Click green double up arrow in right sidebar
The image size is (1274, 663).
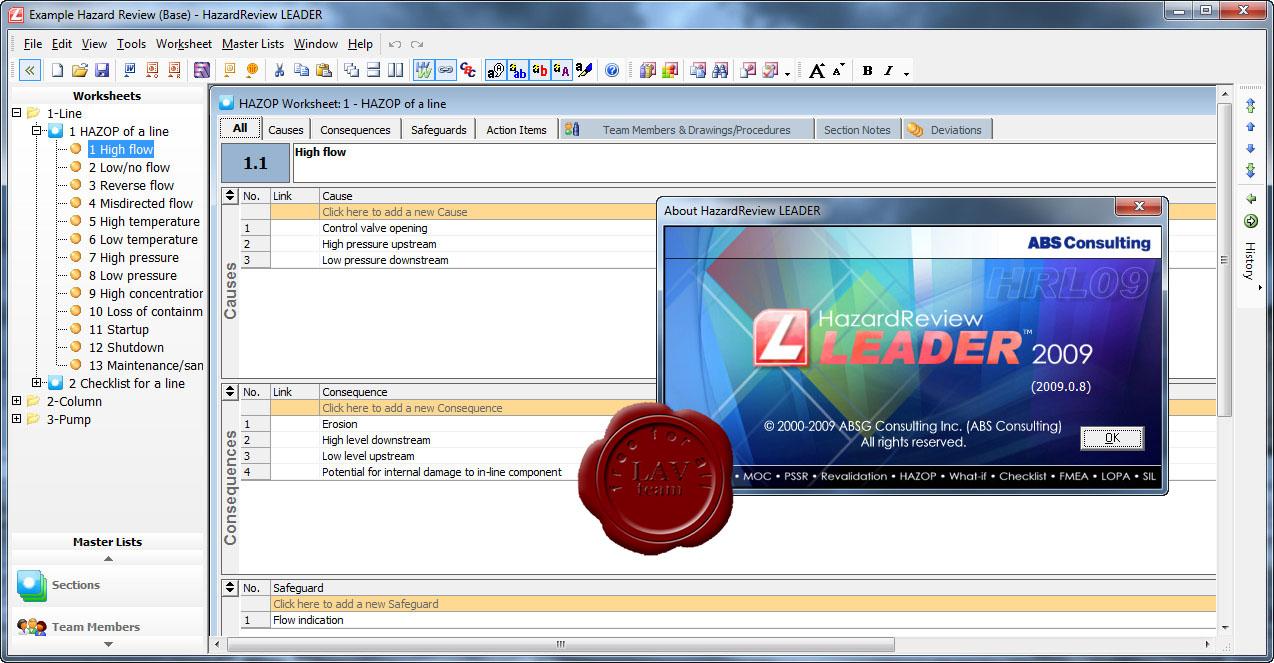[x=1250, y=106]
